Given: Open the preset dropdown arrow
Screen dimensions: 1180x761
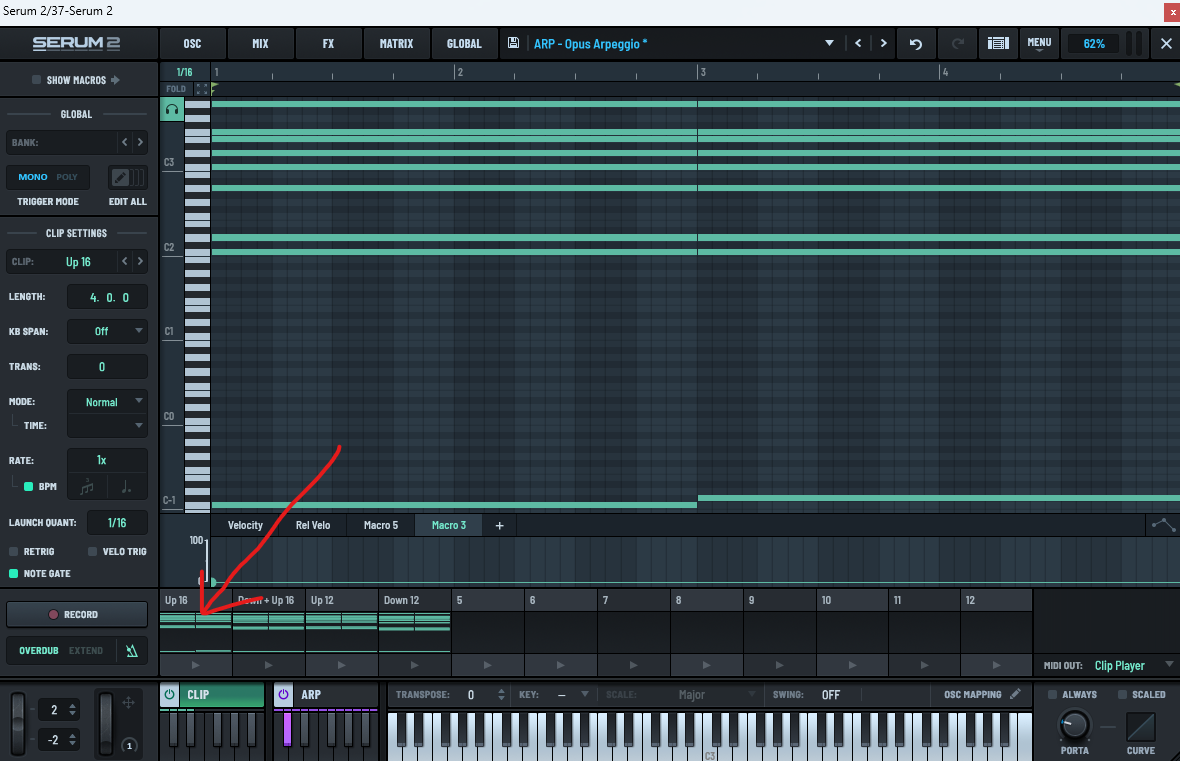Looking at the screenshot, I should click(x=829, y=43).
